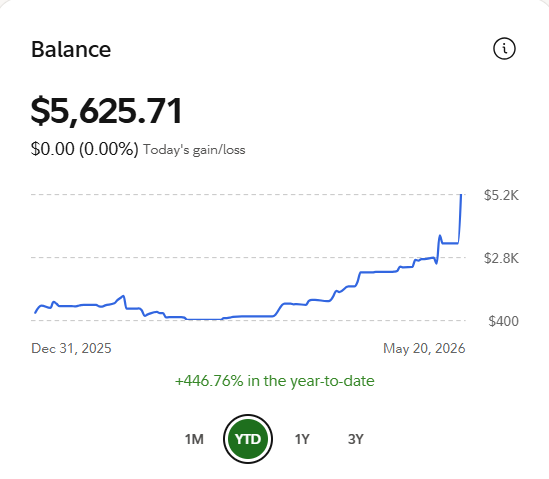This screenshot has height=479, width=549.
Task: Click the May 20, 2026 end date
Action: click(x=424, y=348)
